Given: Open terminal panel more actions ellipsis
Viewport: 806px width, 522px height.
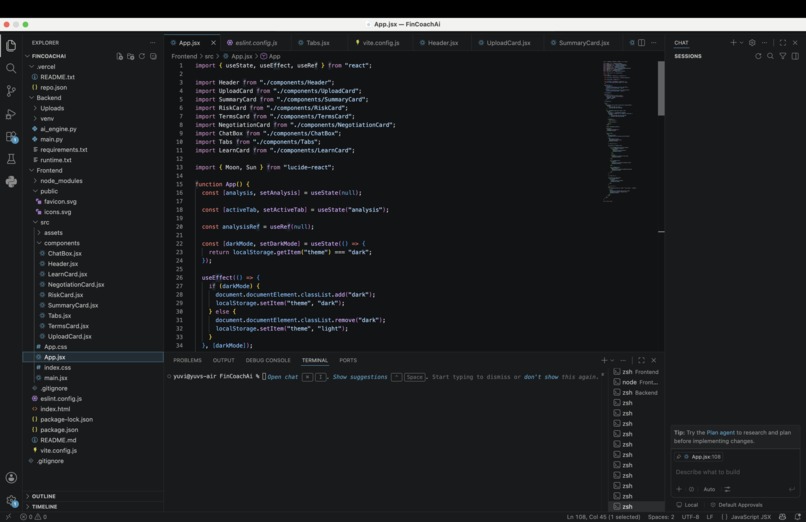Looking at the screenshot, I should click(623, 361).
